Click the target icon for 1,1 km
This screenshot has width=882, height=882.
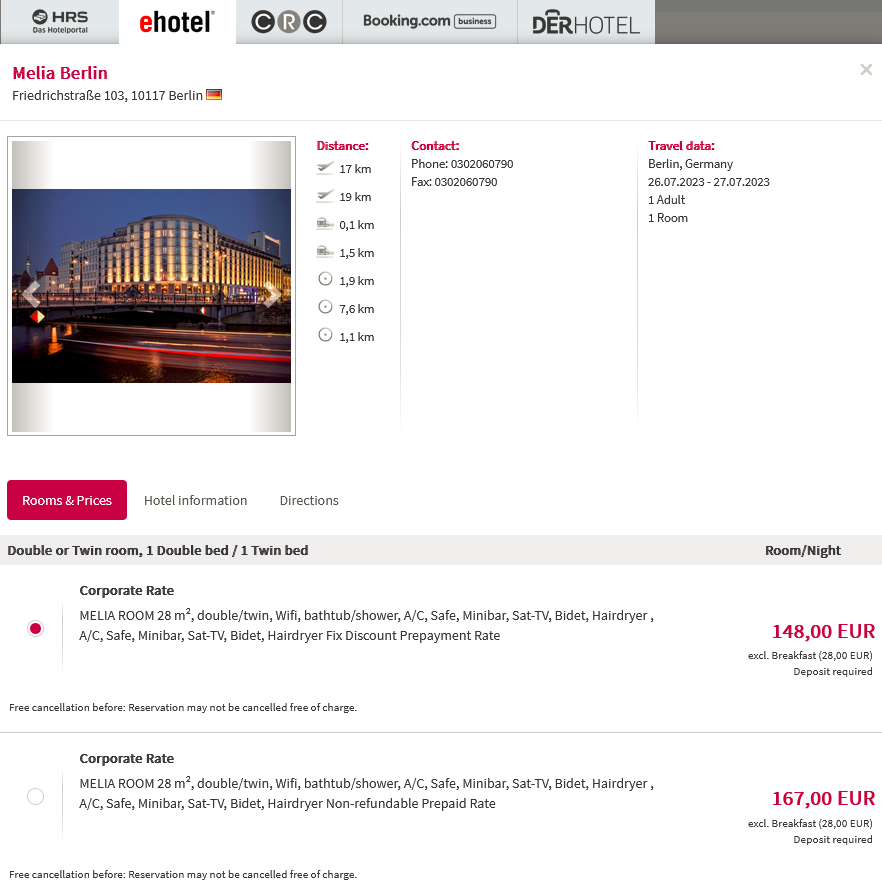point(325,335)
